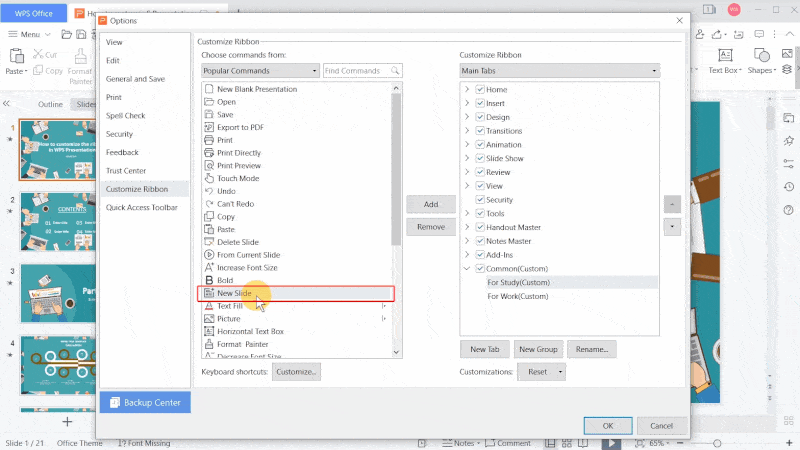Expand the Handout Master node
Screen dimensions: 800x450
(467, 227)
